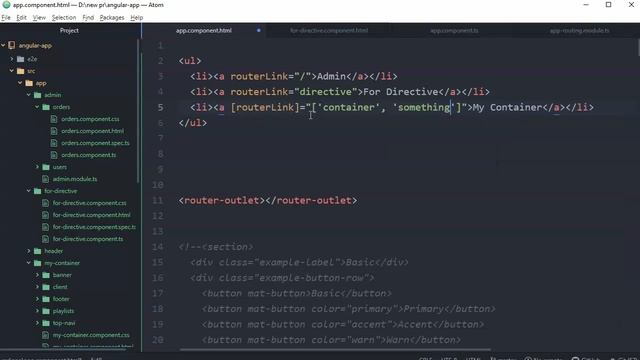
Task: Click the footer folder icon
Action: coord(46,299)
